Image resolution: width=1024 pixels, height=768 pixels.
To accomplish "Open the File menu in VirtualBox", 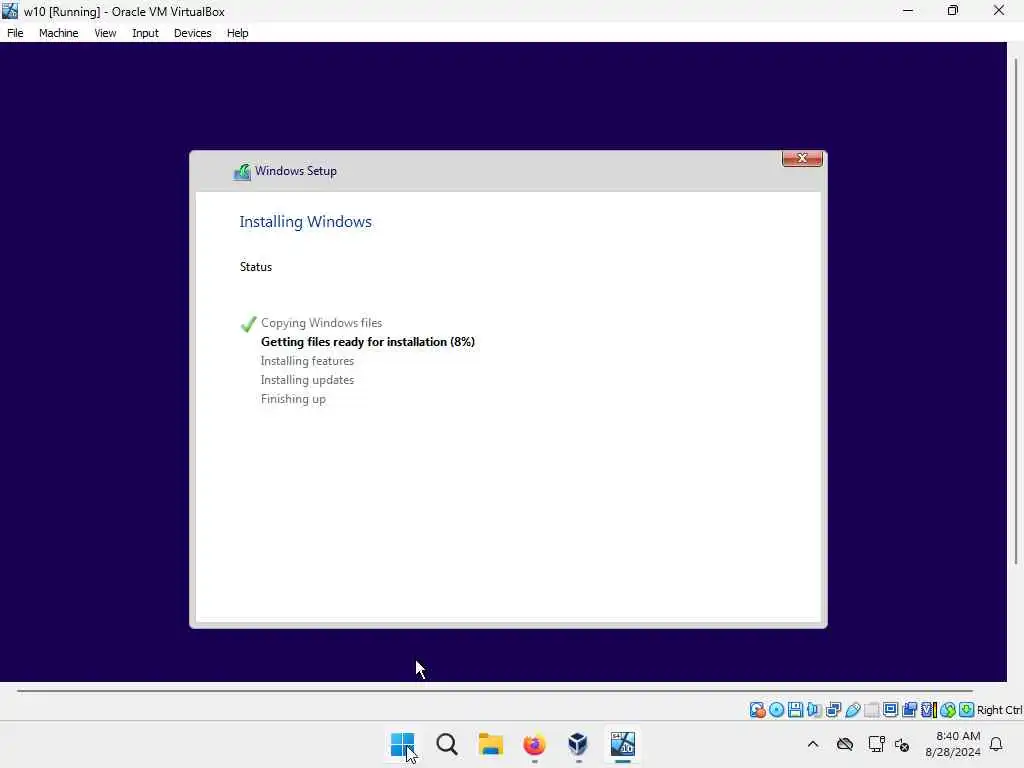I will pyautogui.click(x=15, y=33).
